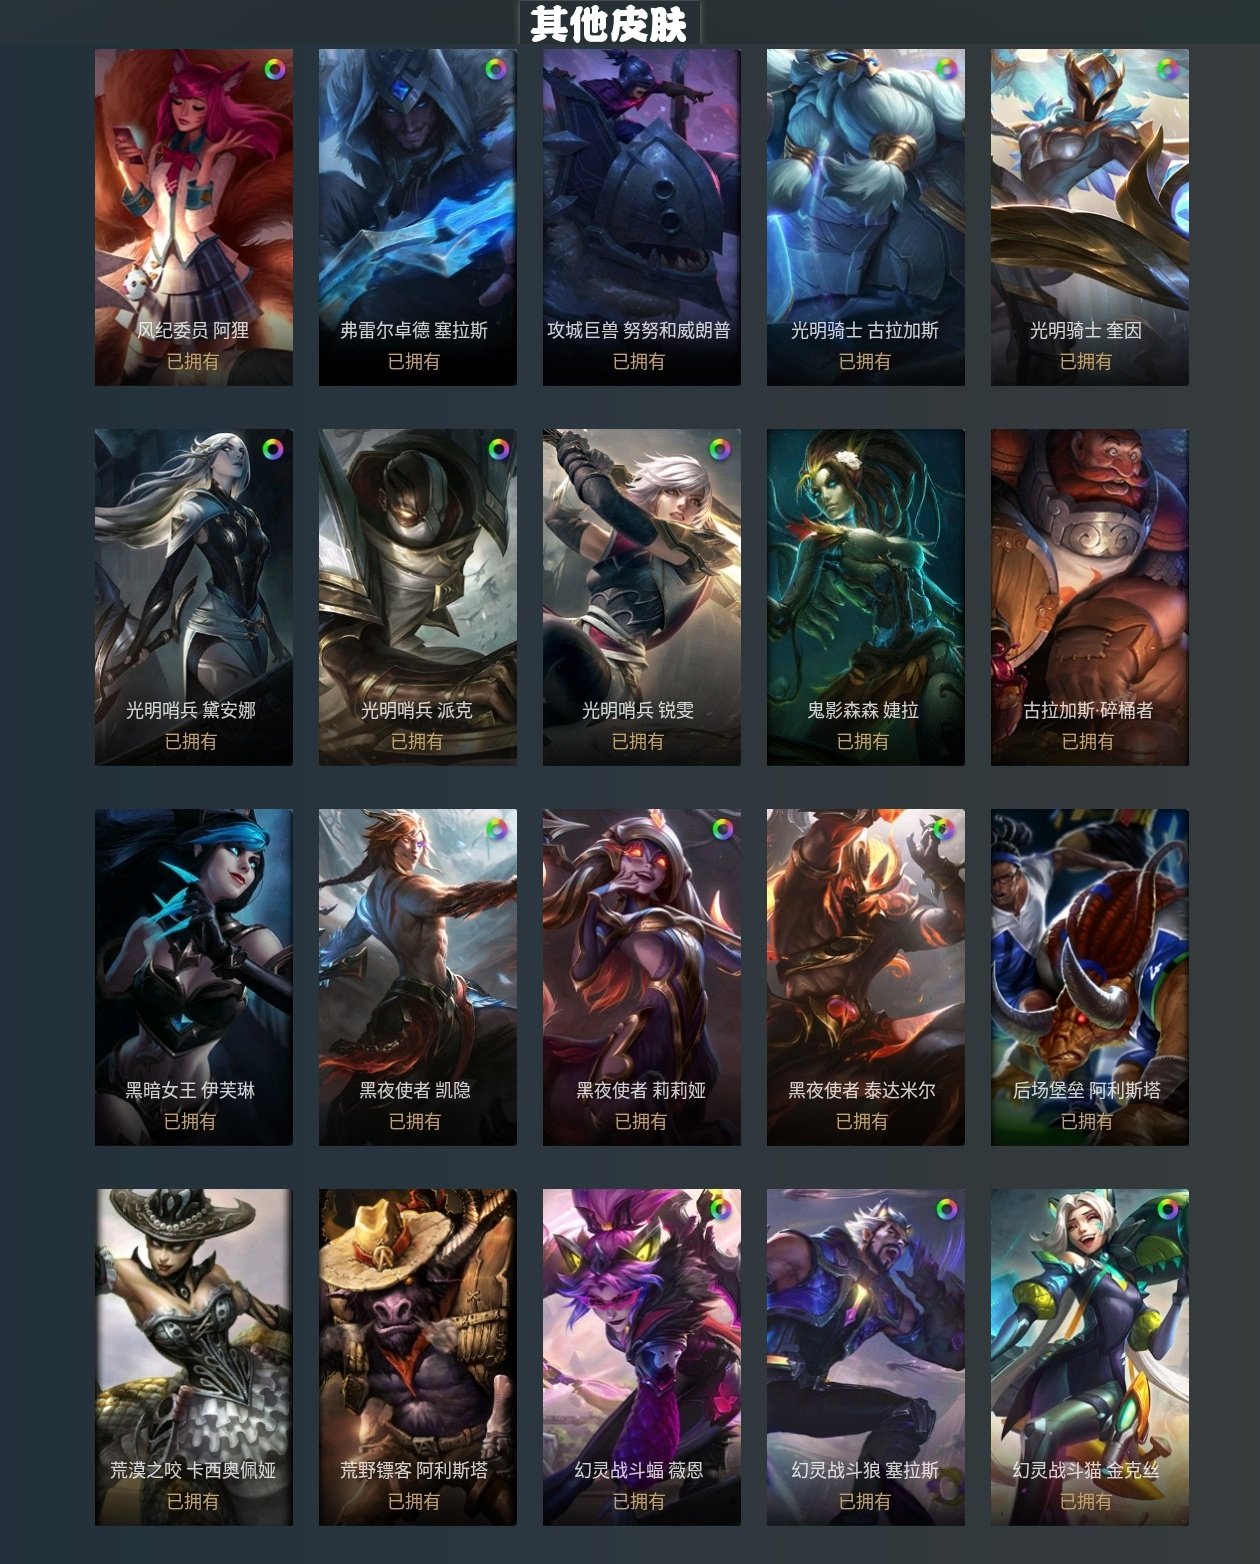The width and height of the screenshot is (1260, 1564).
Task: Click chroma icon on 幻灵战斗猫 金克丝
Action: 1167,1209
